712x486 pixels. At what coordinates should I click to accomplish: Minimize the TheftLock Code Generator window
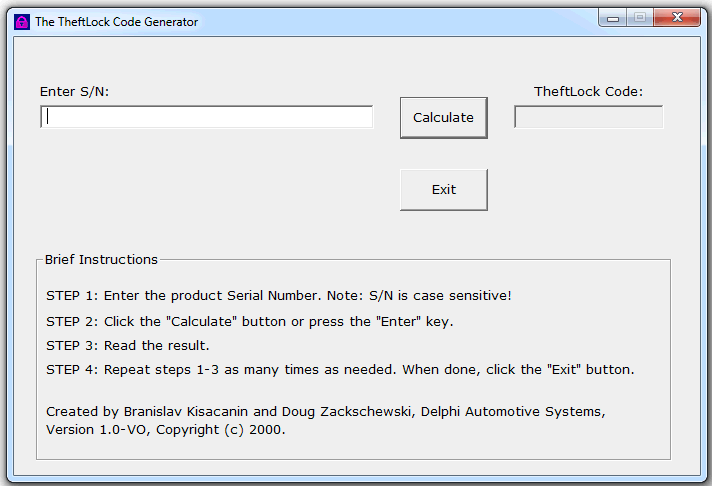pyautogui.click(x=613, y=18)
